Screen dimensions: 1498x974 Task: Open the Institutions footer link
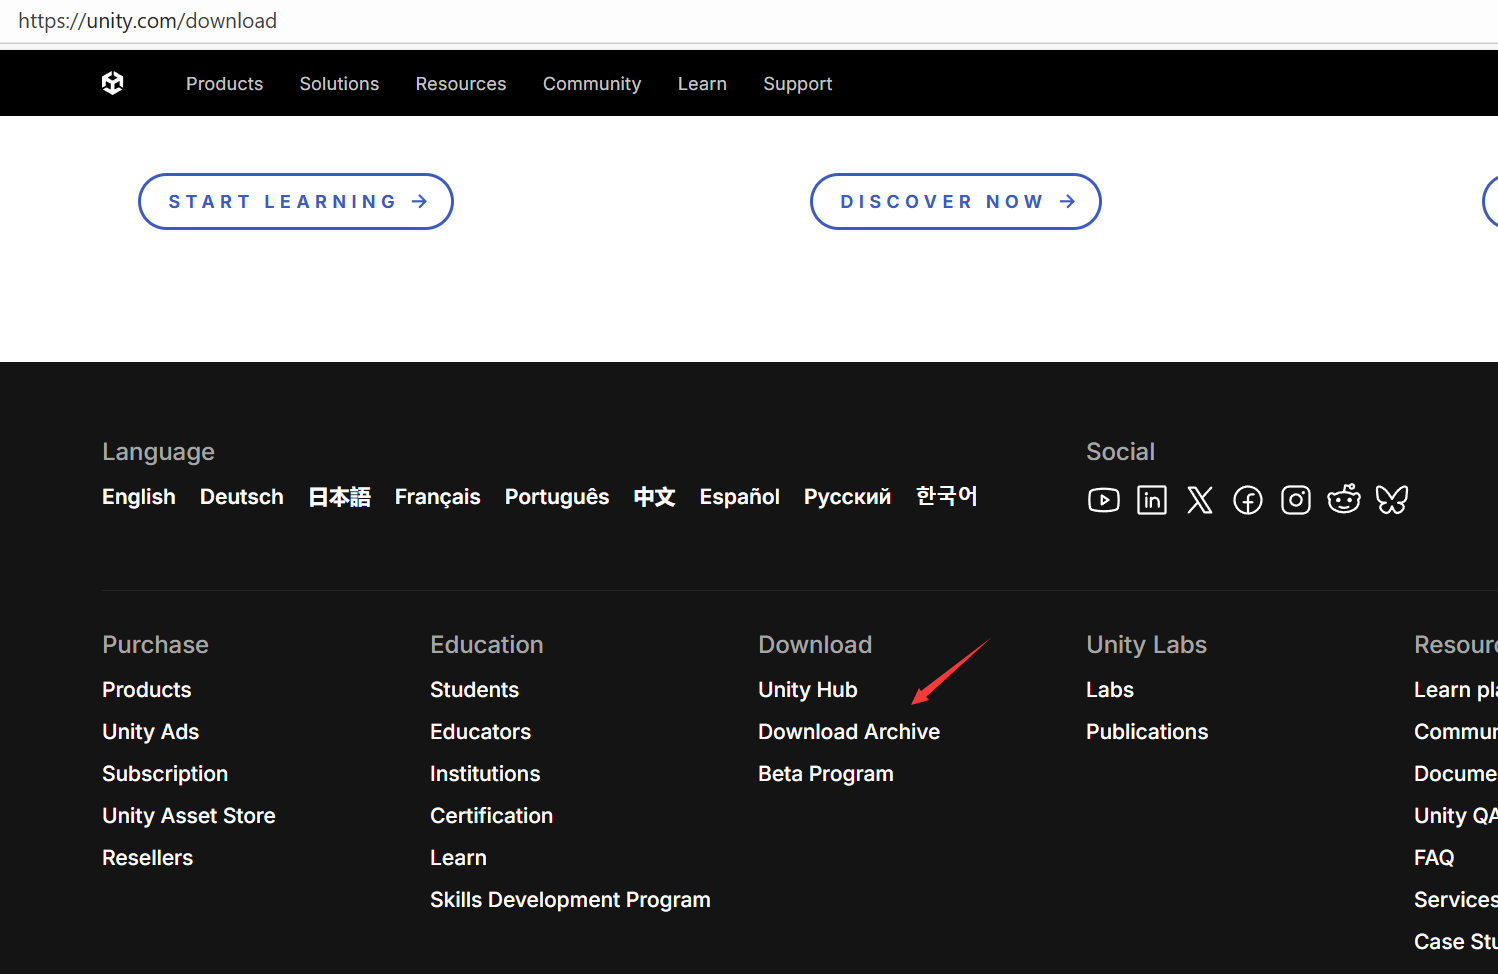tap(485, 774)
